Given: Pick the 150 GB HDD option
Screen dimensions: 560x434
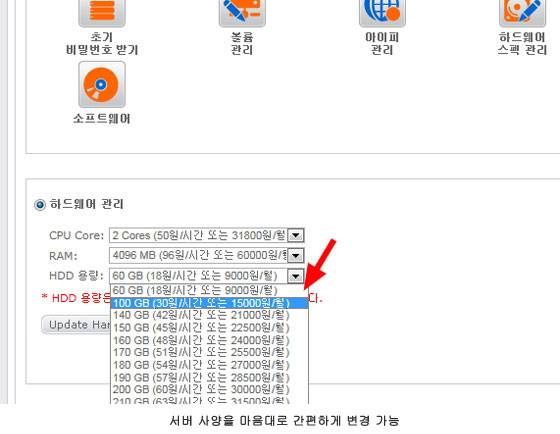Looking at the screenshot, I should (x=209, y=328).
